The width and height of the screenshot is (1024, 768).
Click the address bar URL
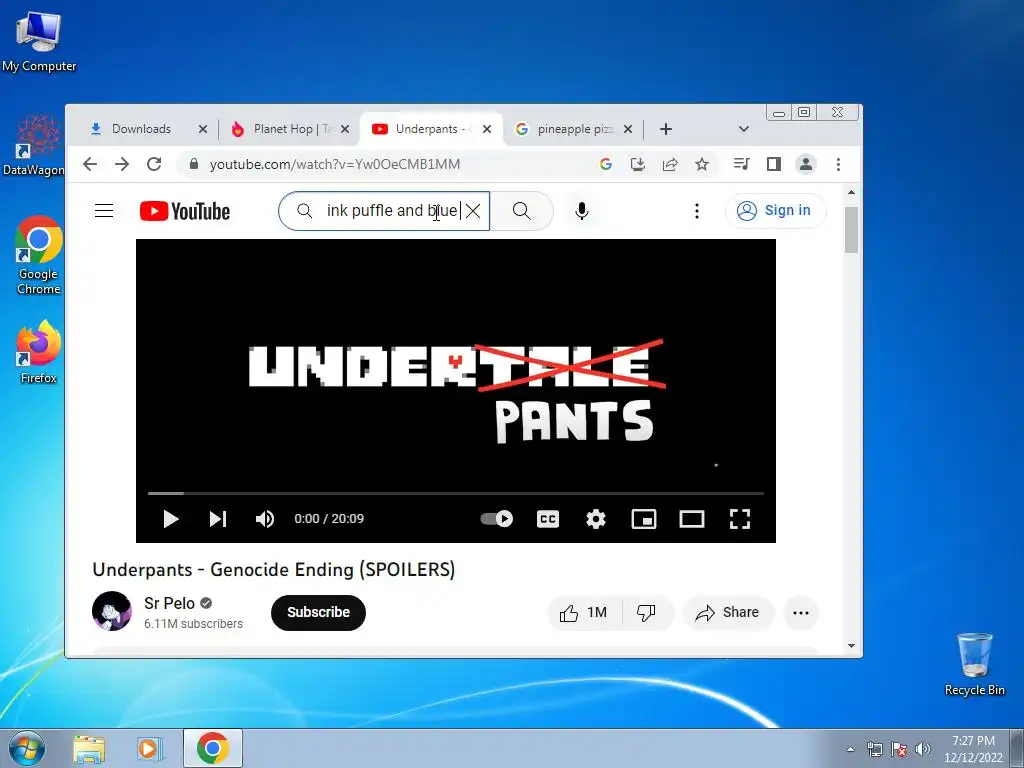click(x=334, y=164)
